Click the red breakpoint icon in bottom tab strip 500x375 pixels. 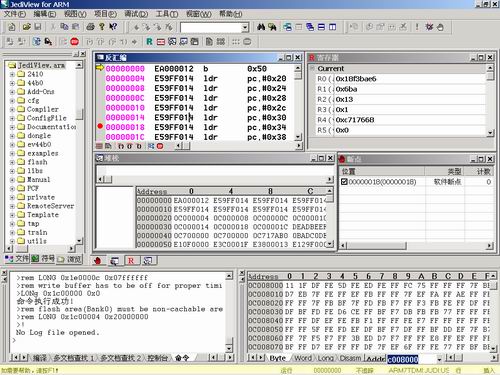pyautogui.click(x=98, y=261)
